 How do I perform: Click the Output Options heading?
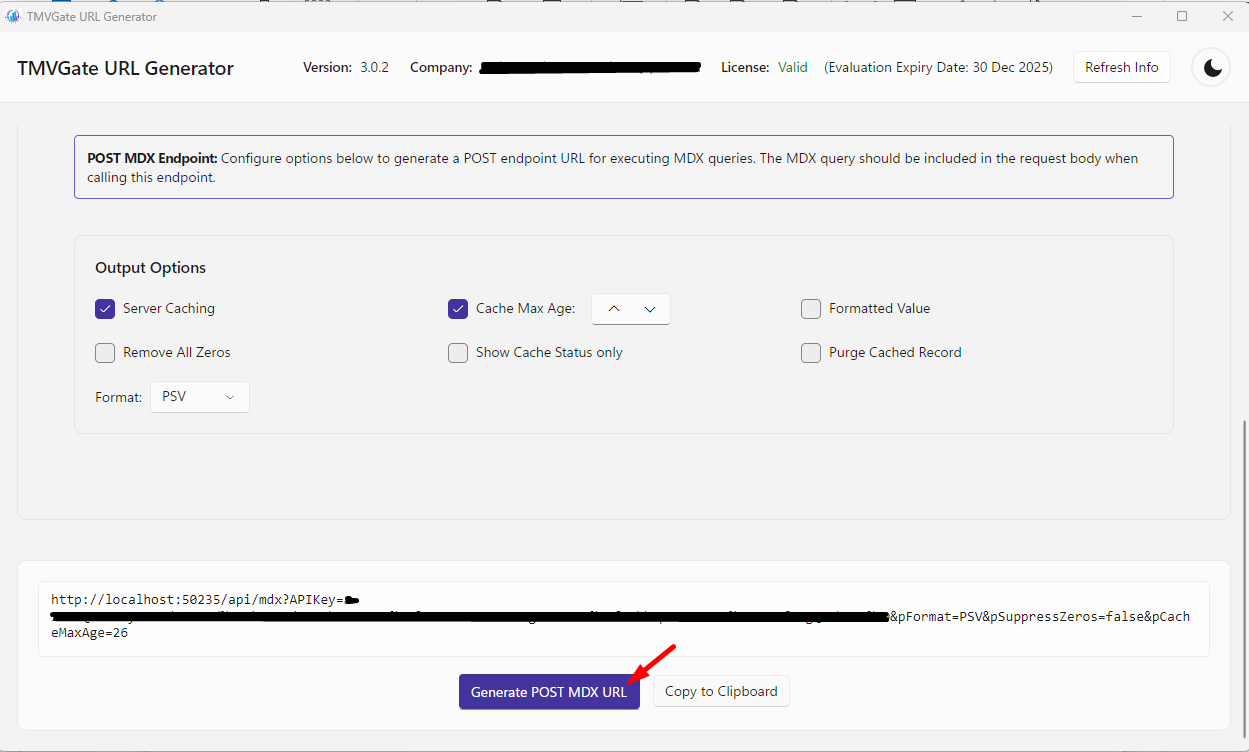pyautogui.click(x=151, y=268)
